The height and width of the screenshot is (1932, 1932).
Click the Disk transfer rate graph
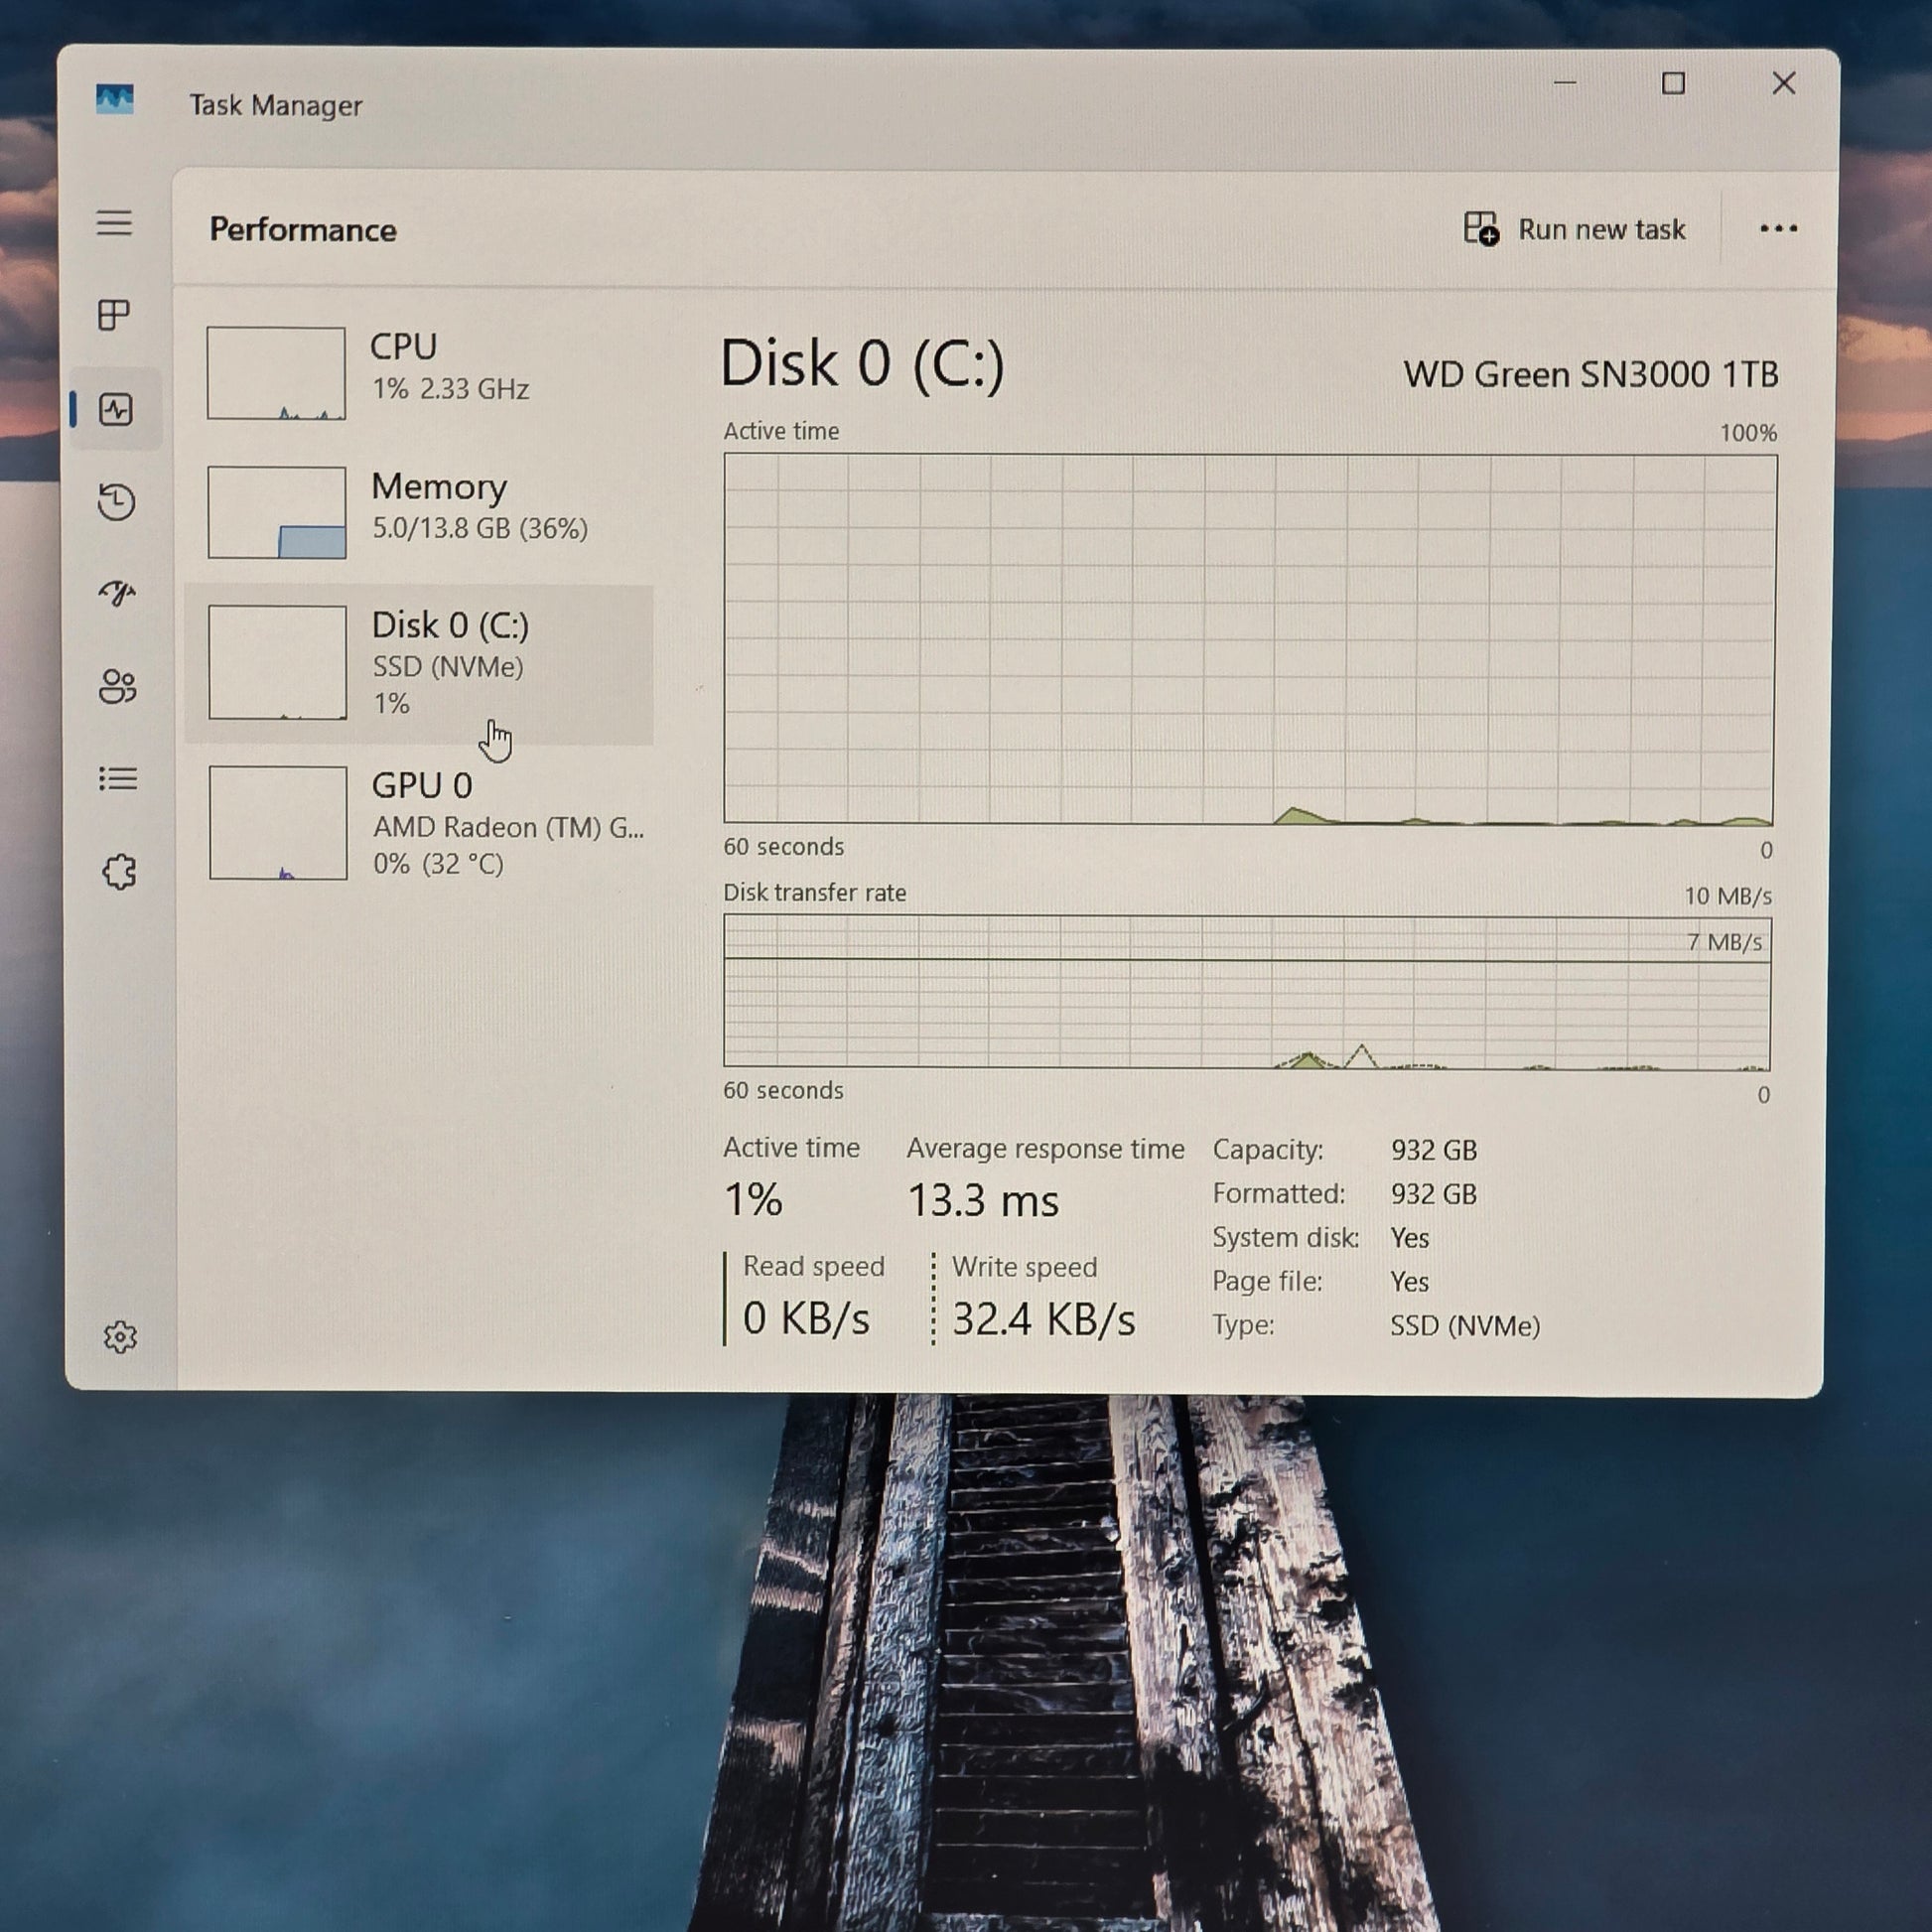(x=1246, y=992)
